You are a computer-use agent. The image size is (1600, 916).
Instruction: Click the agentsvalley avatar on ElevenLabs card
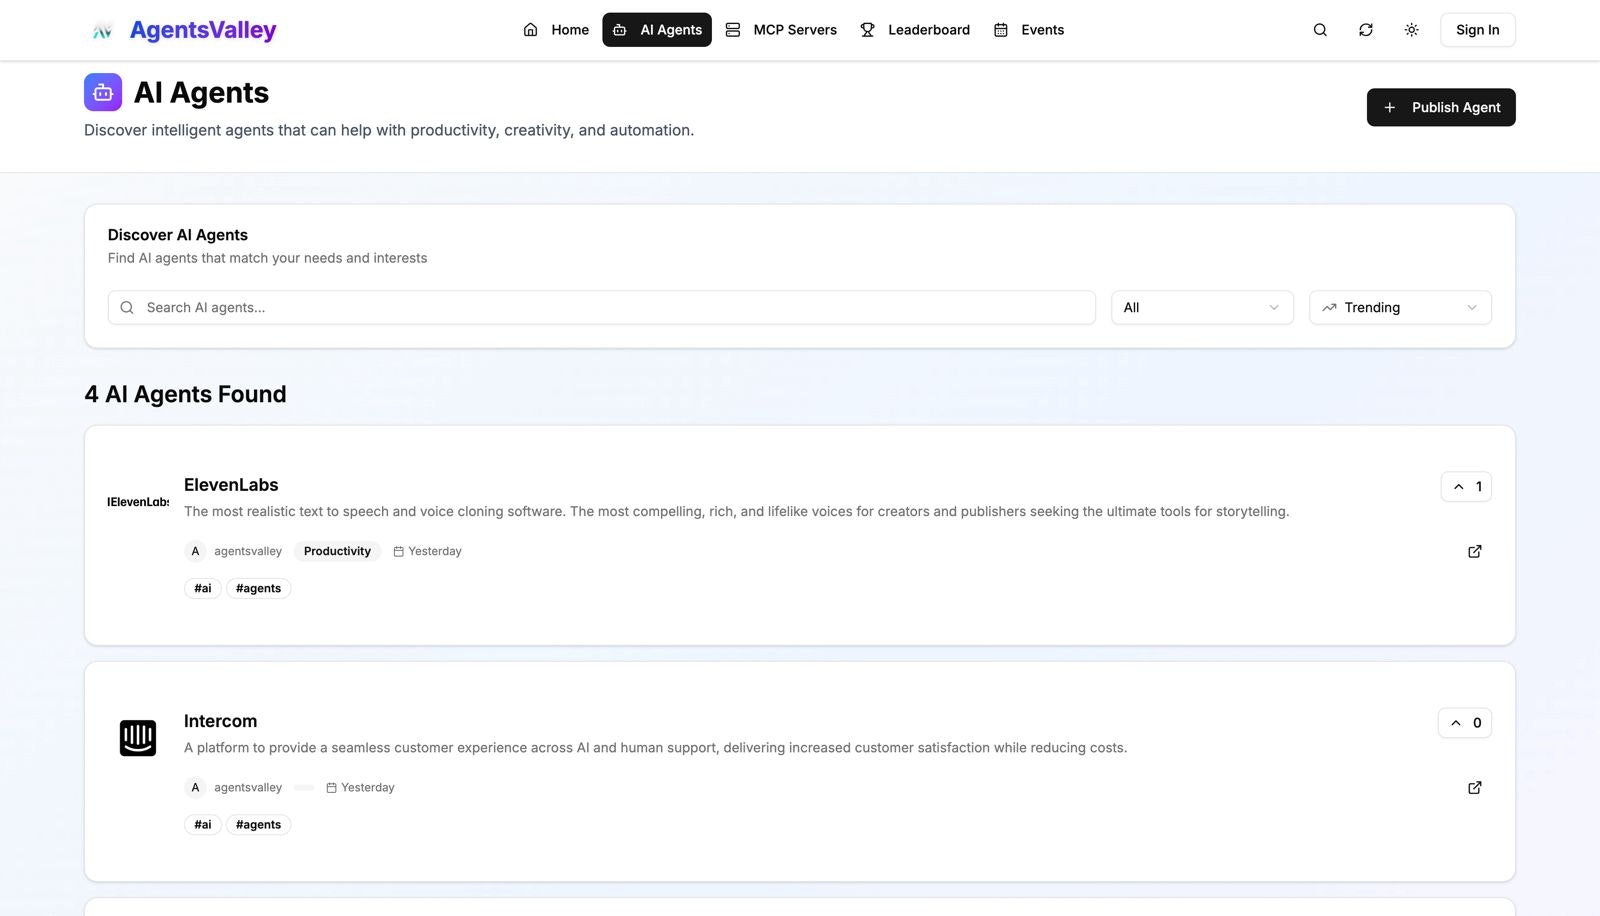195,551
